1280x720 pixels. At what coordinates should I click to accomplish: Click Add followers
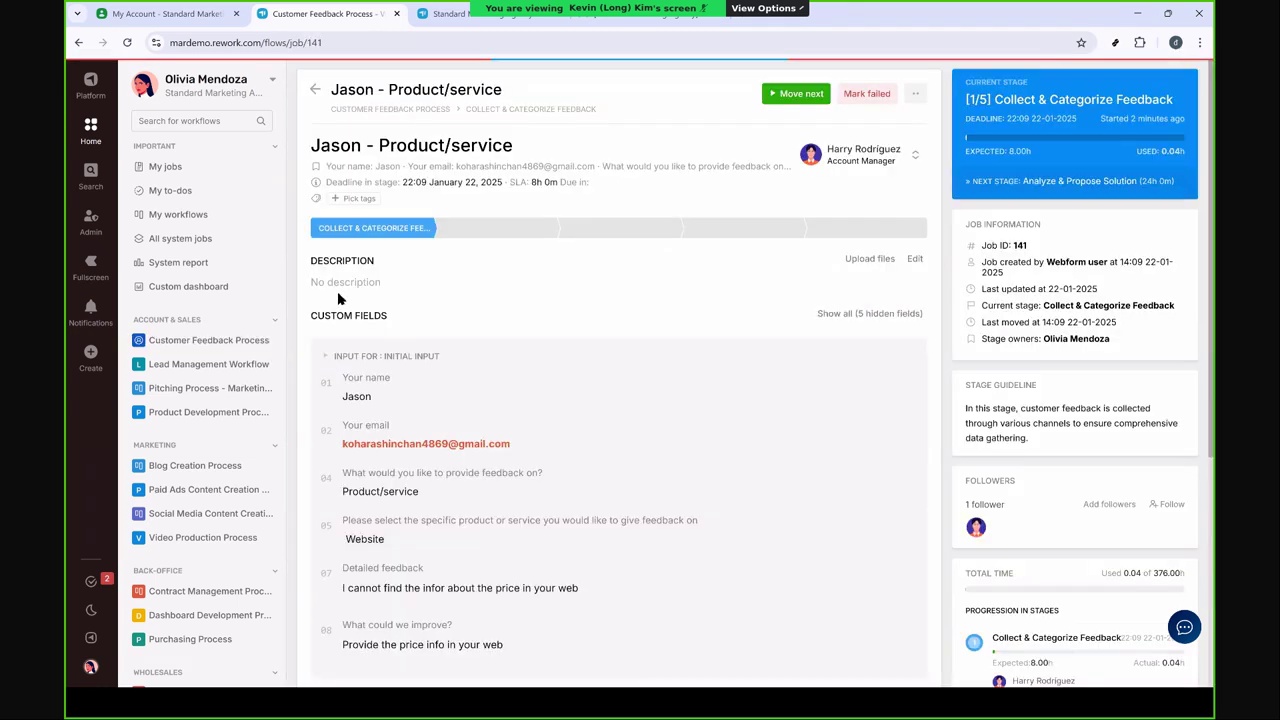pos(1109,505)
